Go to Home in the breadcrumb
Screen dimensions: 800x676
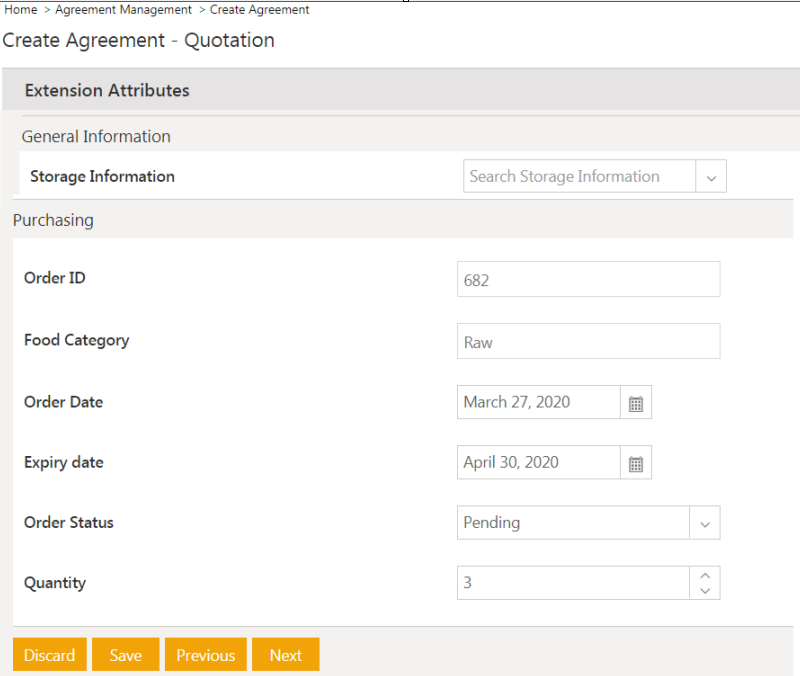21,10
